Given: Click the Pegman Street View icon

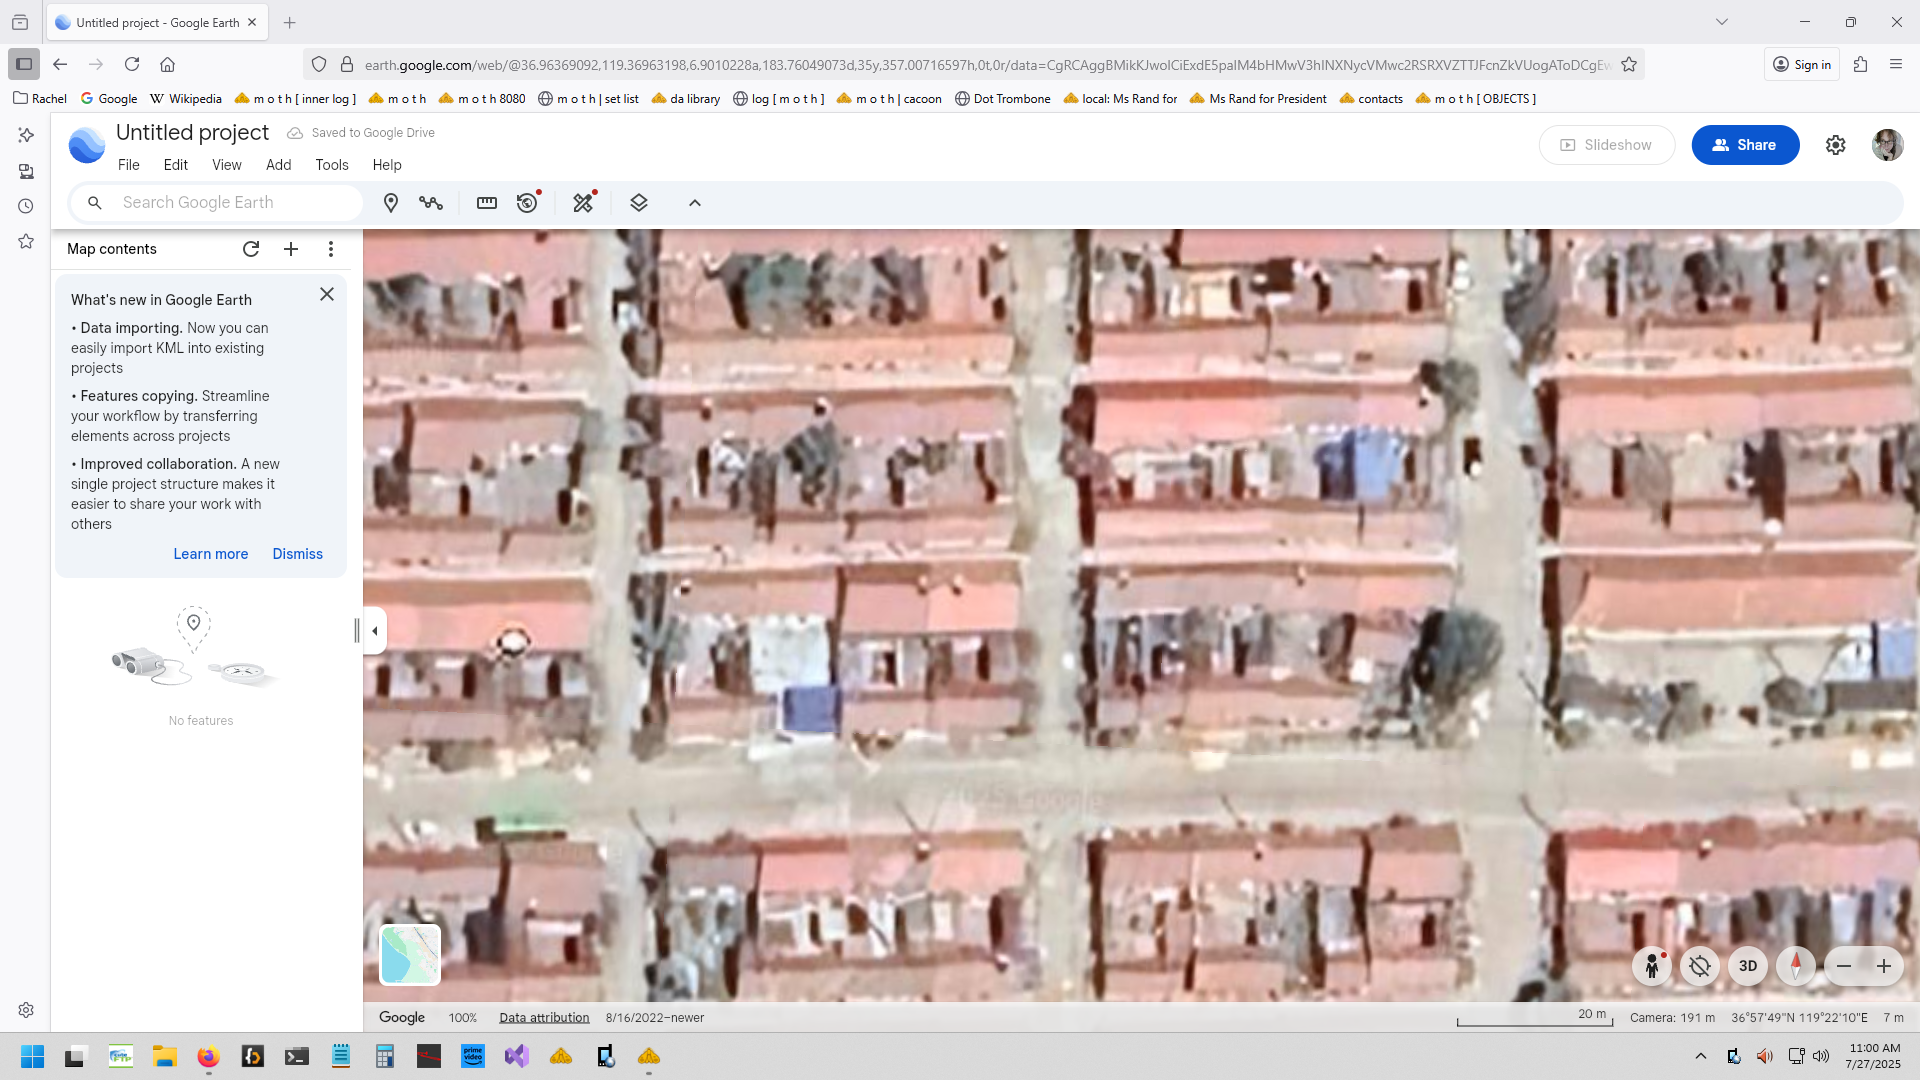Looking at the screenshot, I should (1652, 966).
